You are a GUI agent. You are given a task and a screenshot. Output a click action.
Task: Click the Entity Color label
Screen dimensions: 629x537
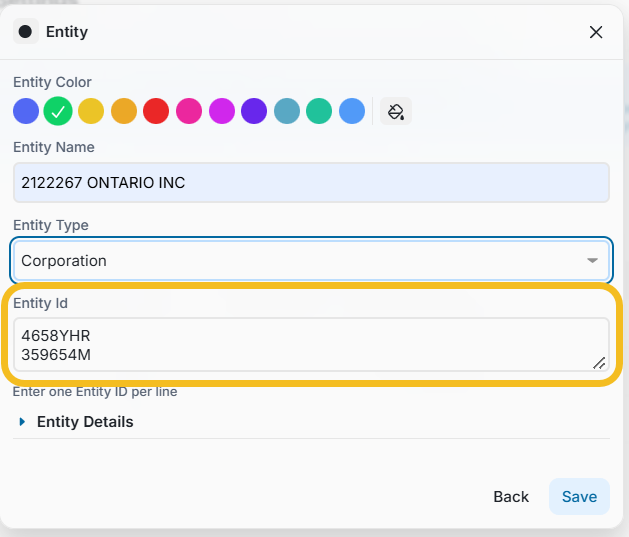(53, 82)
